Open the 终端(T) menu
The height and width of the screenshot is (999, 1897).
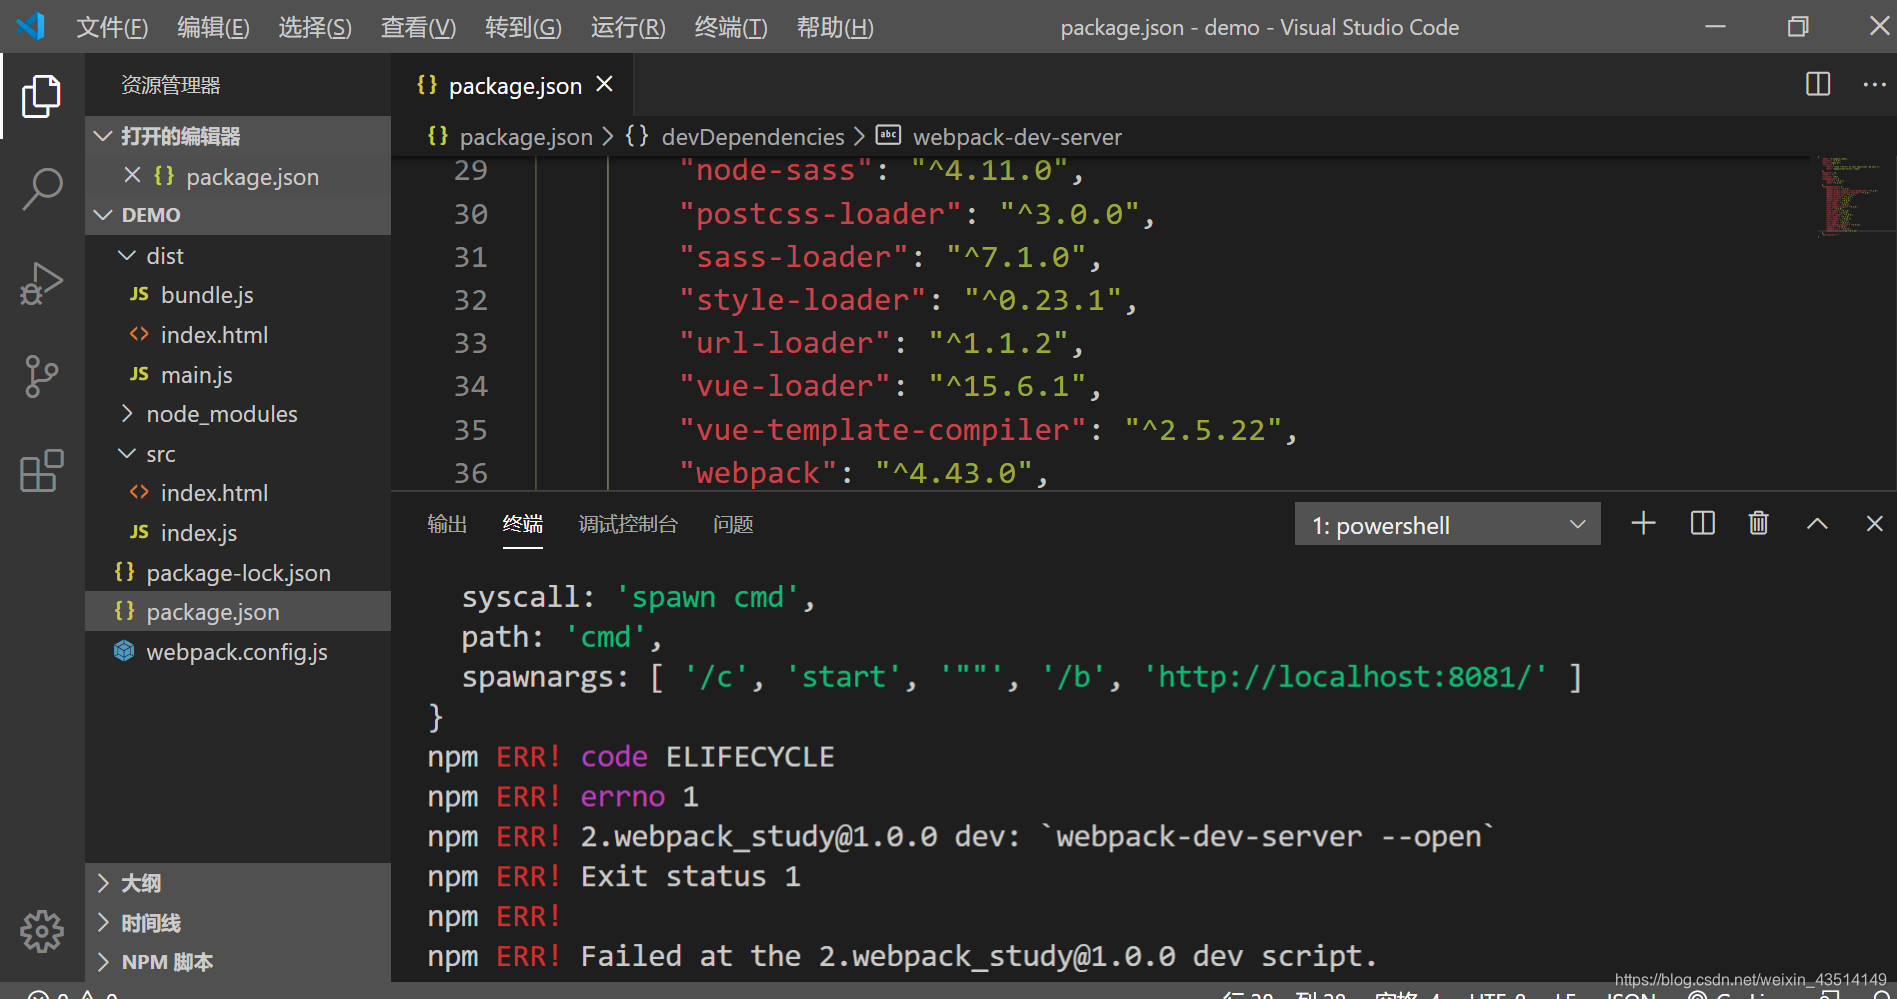click(x=731, y=27)
